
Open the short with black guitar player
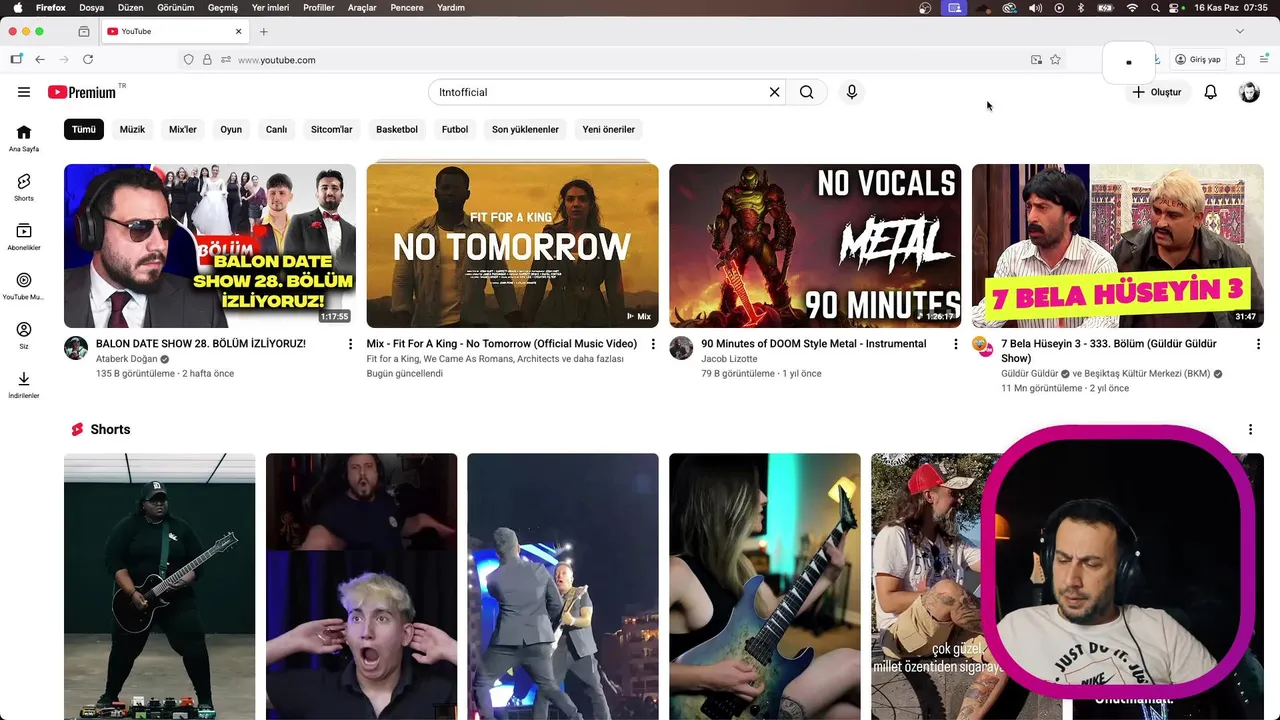click(x=160, y=586)
